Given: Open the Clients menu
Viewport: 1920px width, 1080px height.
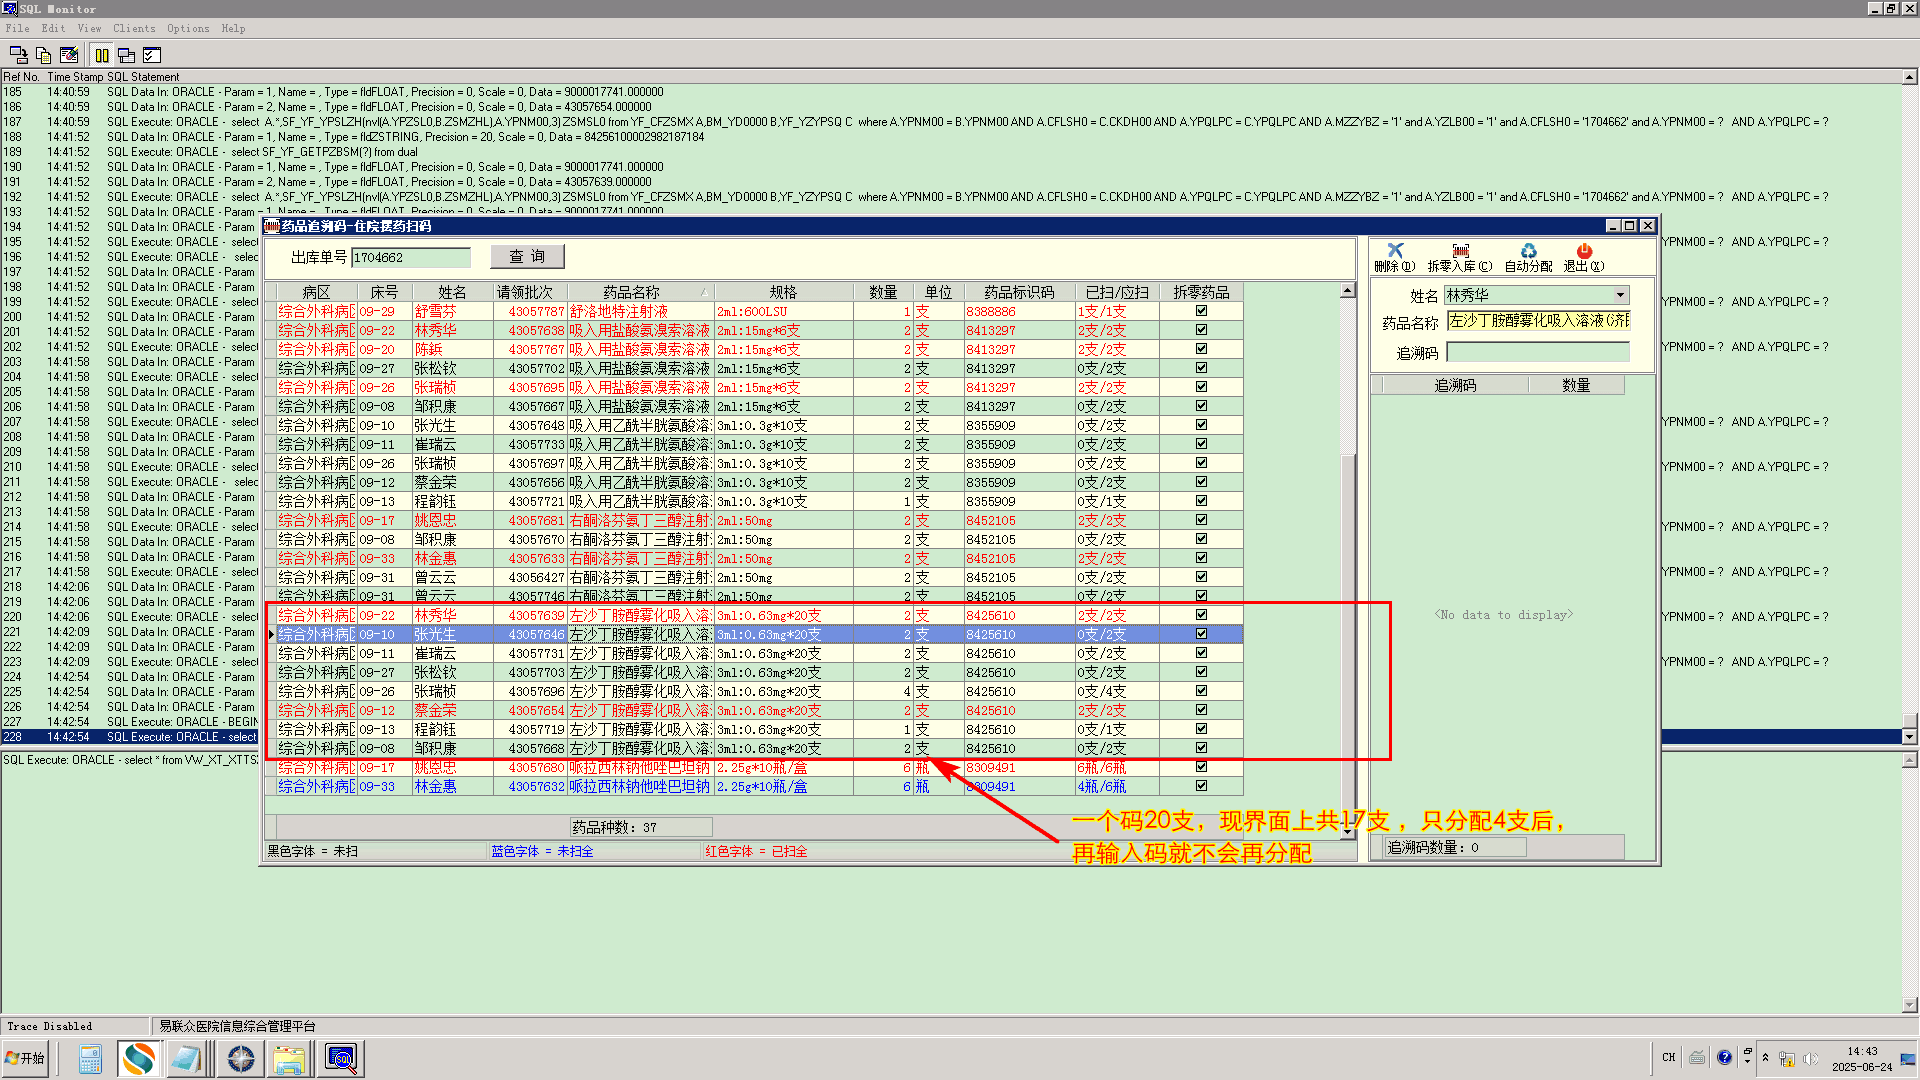Looking at the screenshot, I should coord(134,28).
